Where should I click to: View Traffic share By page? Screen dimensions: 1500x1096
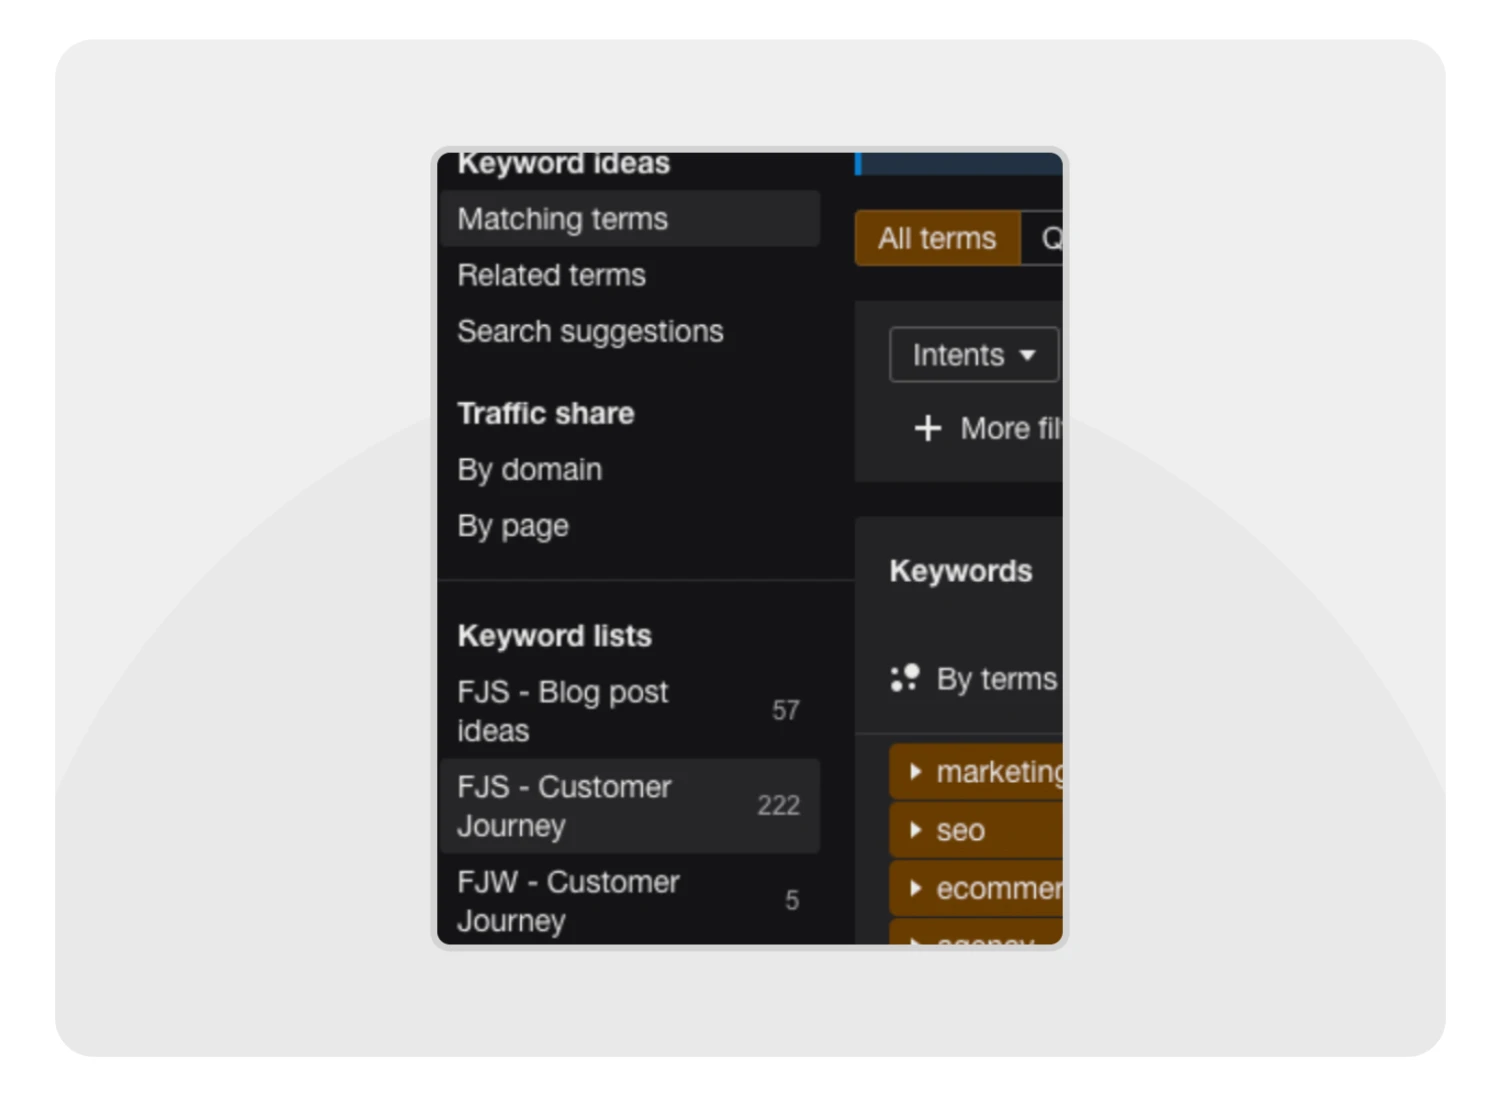(x=513, y=525)
